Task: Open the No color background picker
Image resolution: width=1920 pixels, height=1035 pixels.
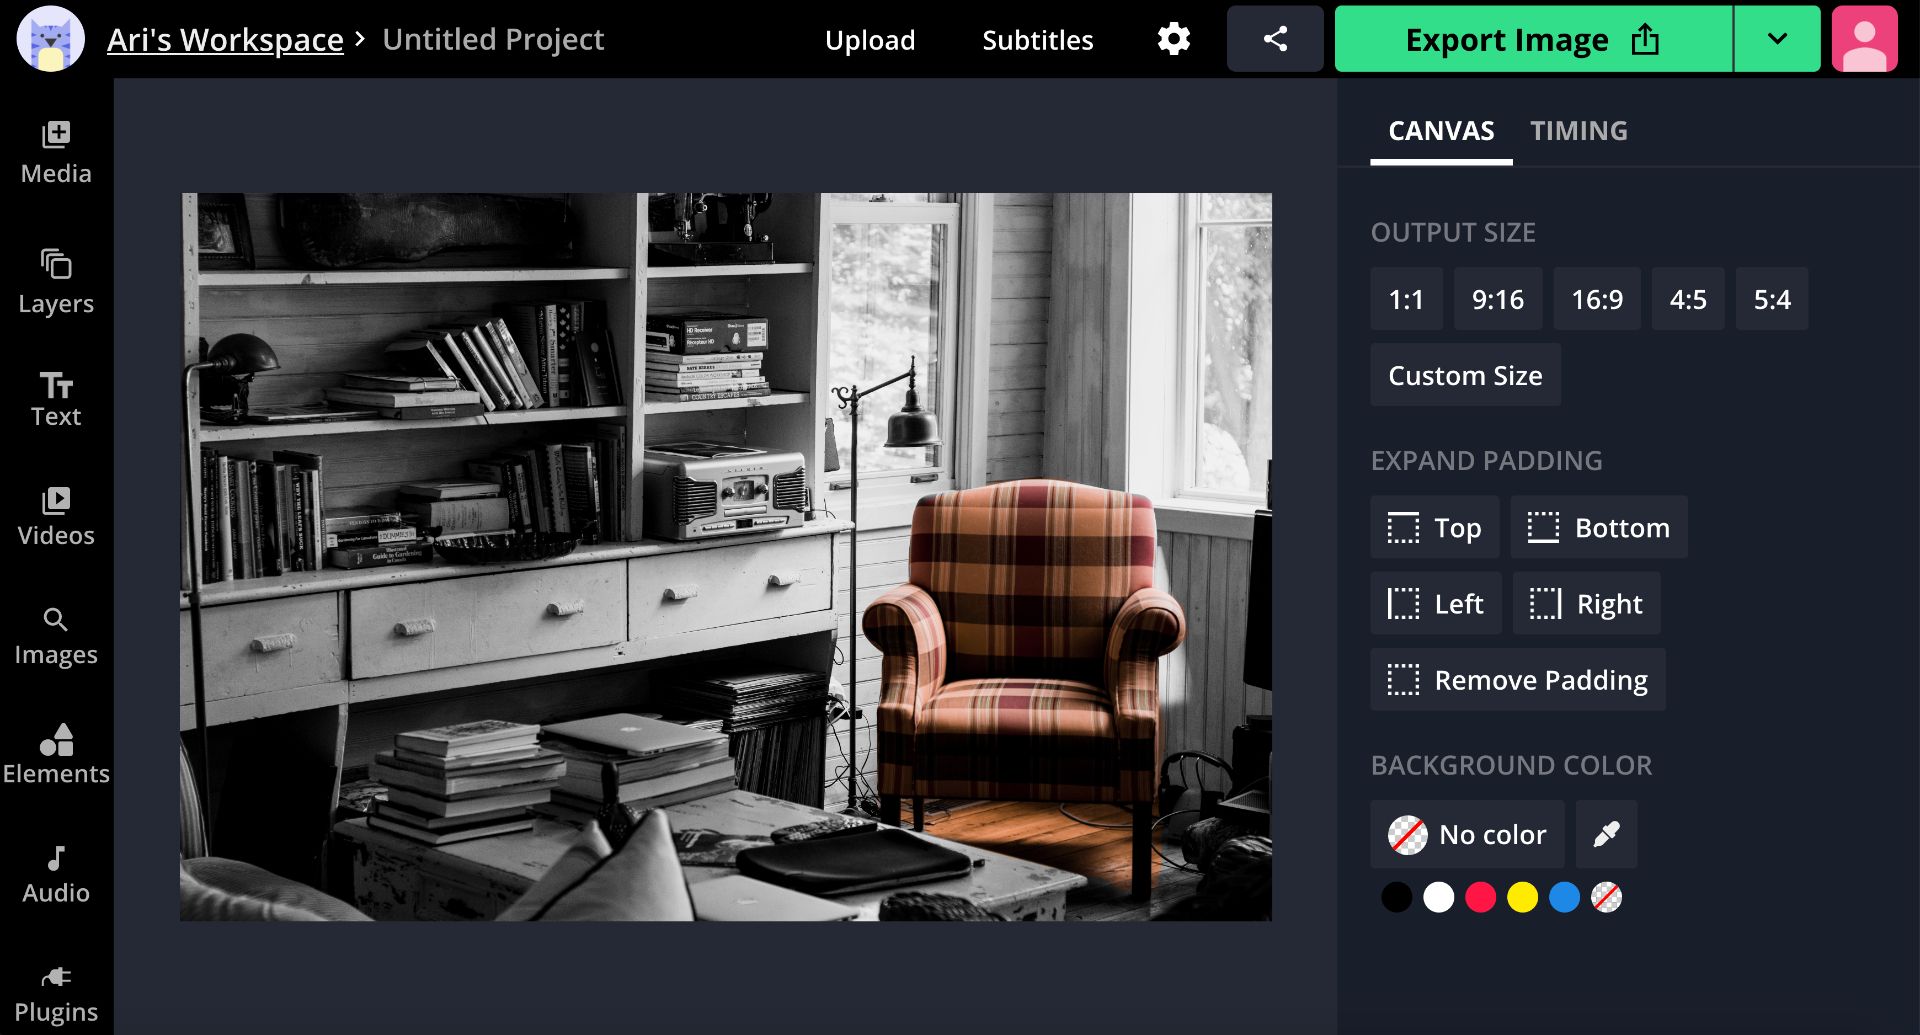Action: coord(1467,834)
